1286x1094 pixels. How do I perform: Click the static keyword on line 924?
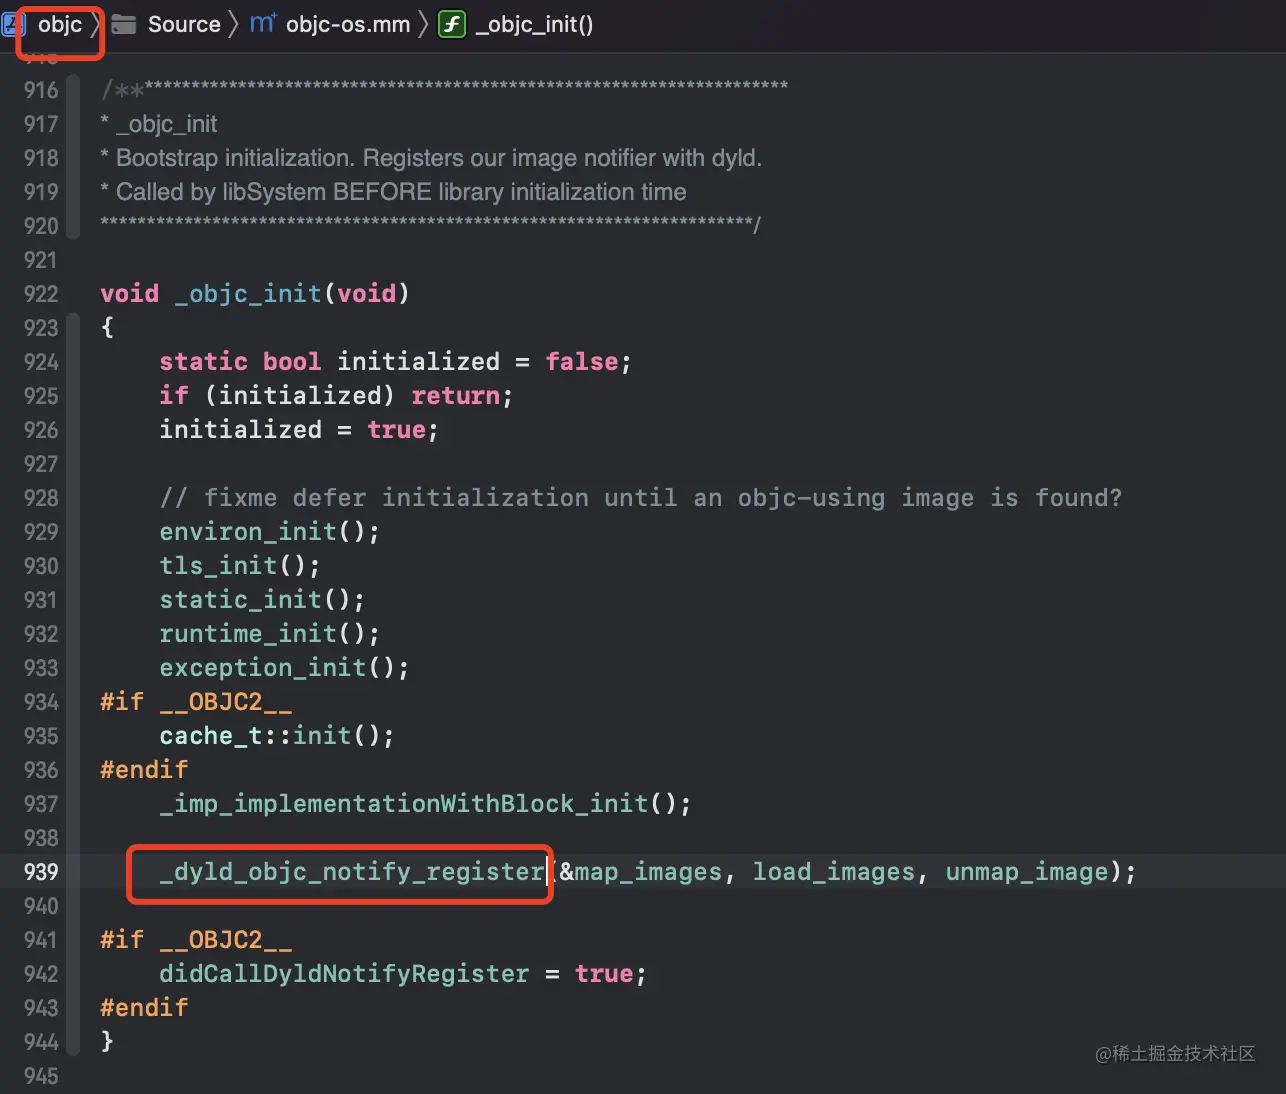pos(204,362)
